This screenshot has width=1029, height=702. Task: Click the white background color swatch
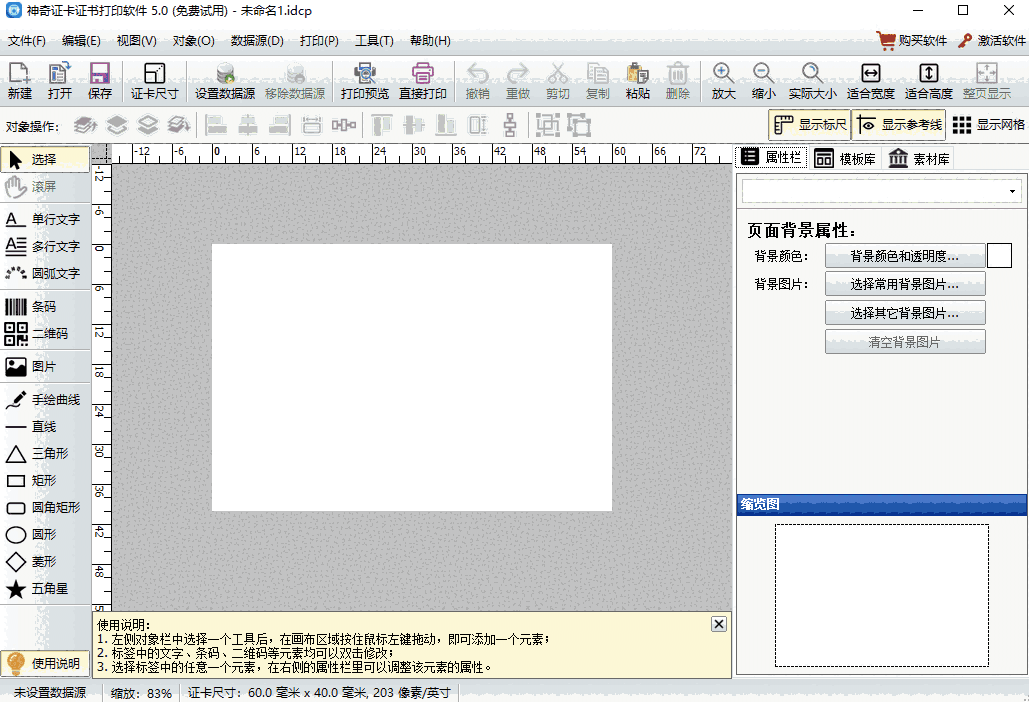[x=999, y=256]
